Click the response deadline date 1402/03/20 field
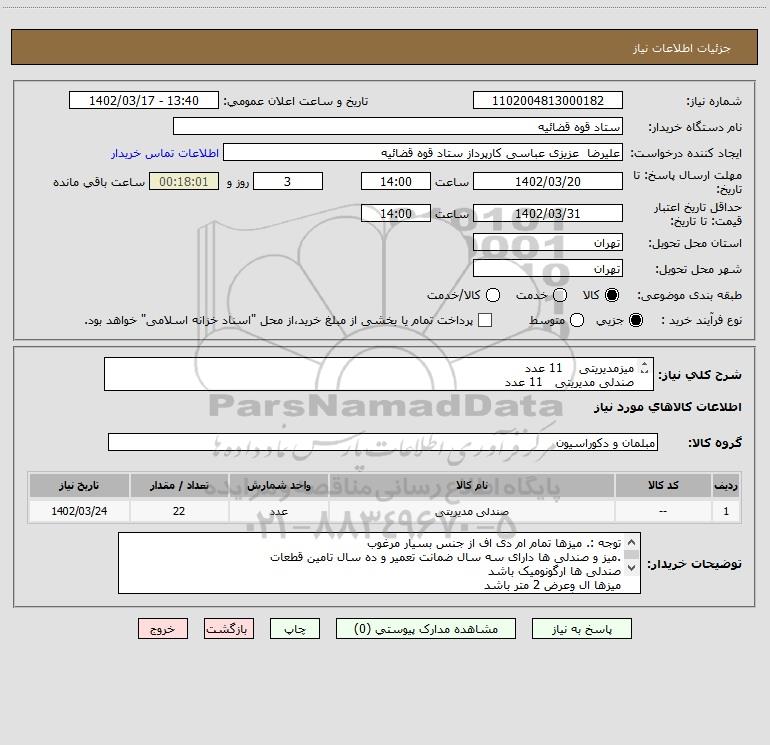770x745 pixels. coord(548,182)
